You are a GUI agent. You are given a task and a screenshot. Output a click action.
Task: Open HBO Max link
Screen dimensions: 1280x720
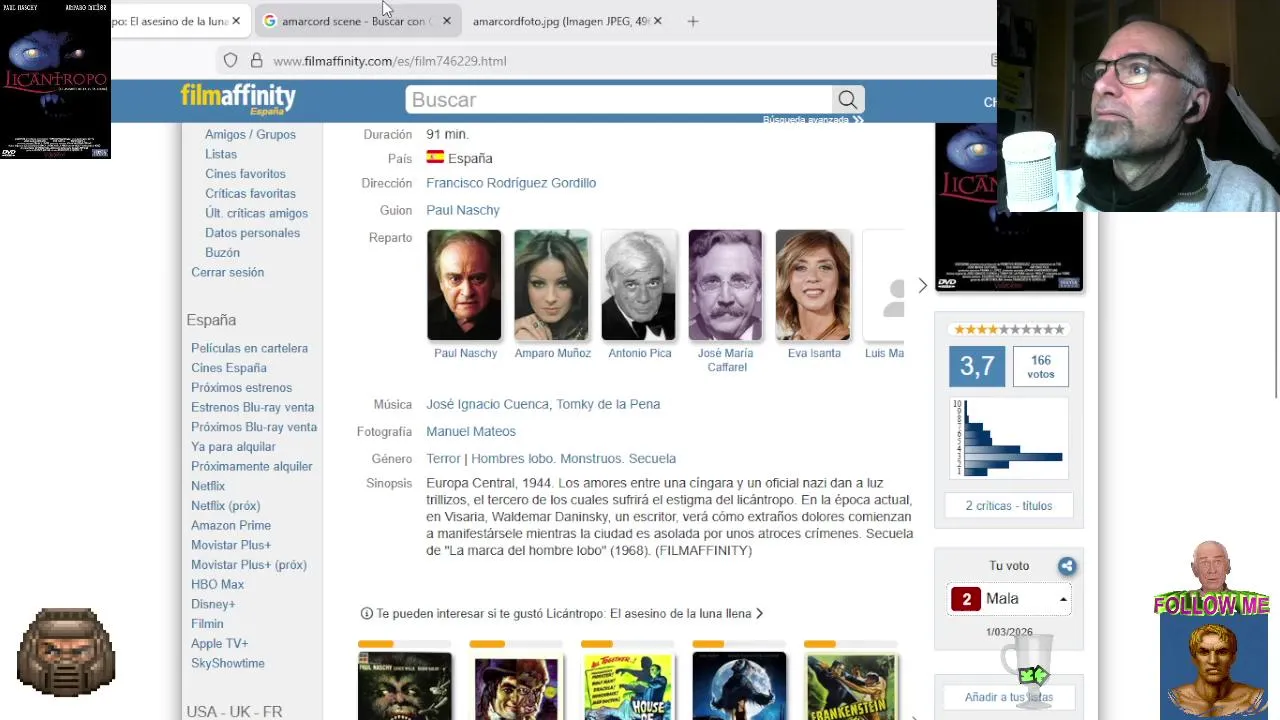[x=217, y=584]
